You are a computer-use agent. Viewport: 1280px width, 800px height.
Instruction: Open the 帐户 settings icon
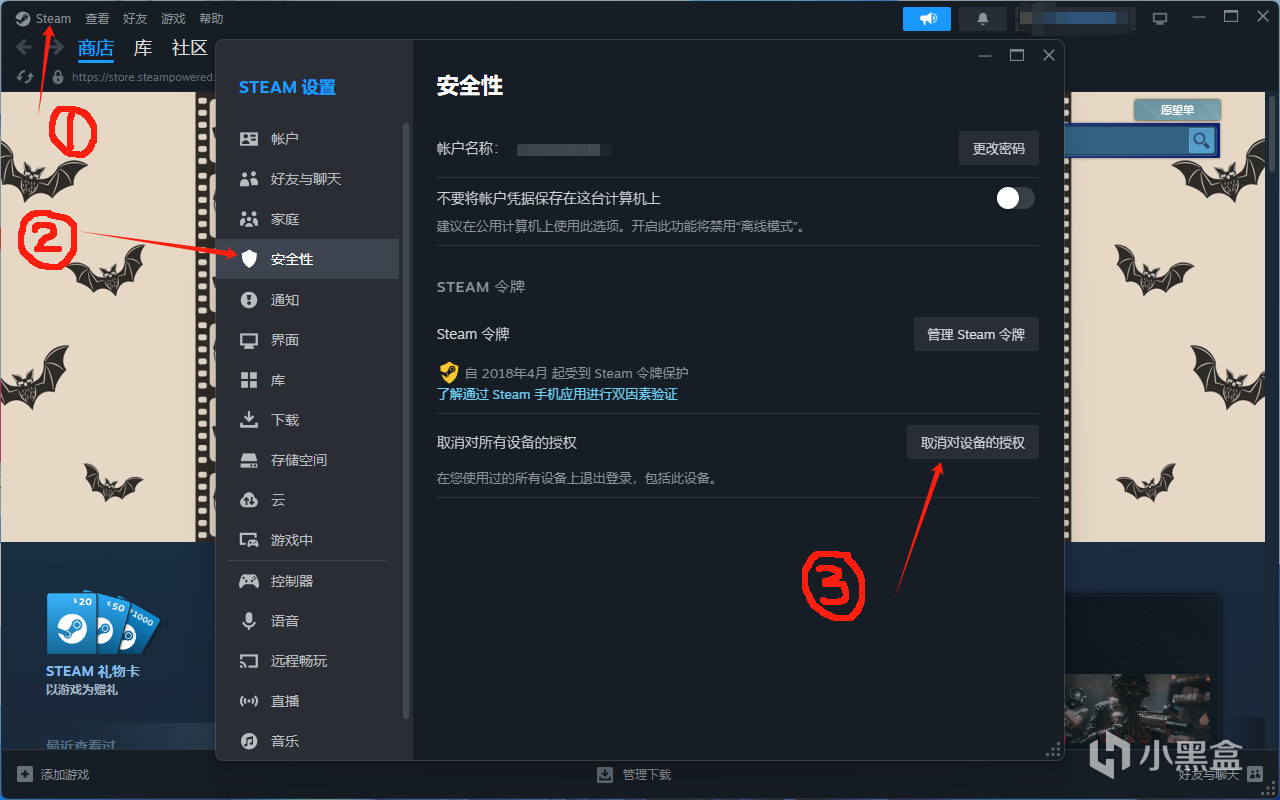pyautogui.click(x=249, y=139)
